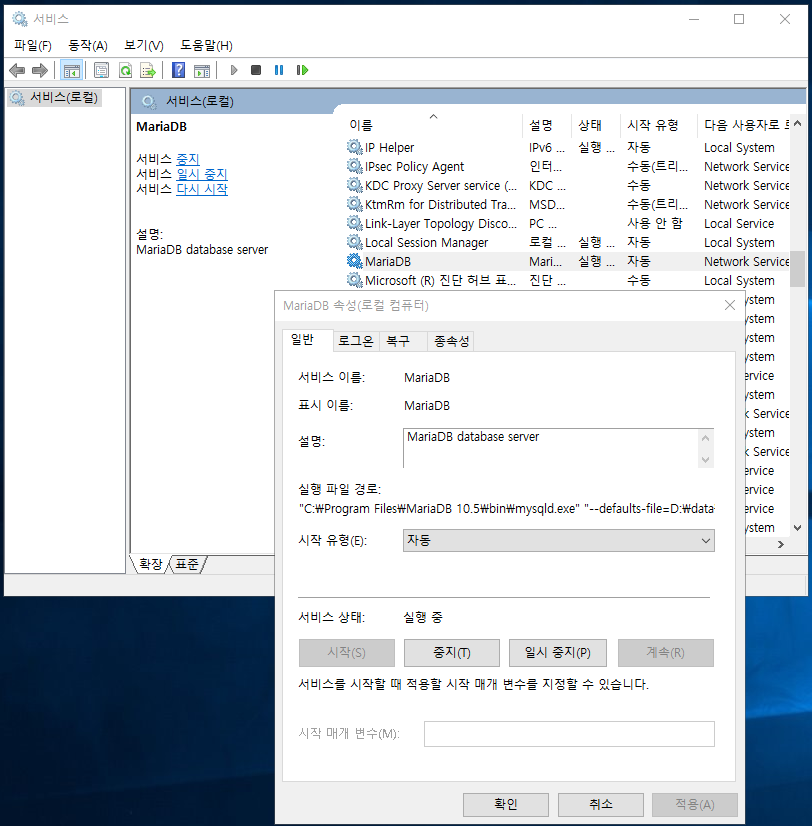Sort by the 다음 사용자로 column header
Screen dimensions: 812x826
pos(743,125)
